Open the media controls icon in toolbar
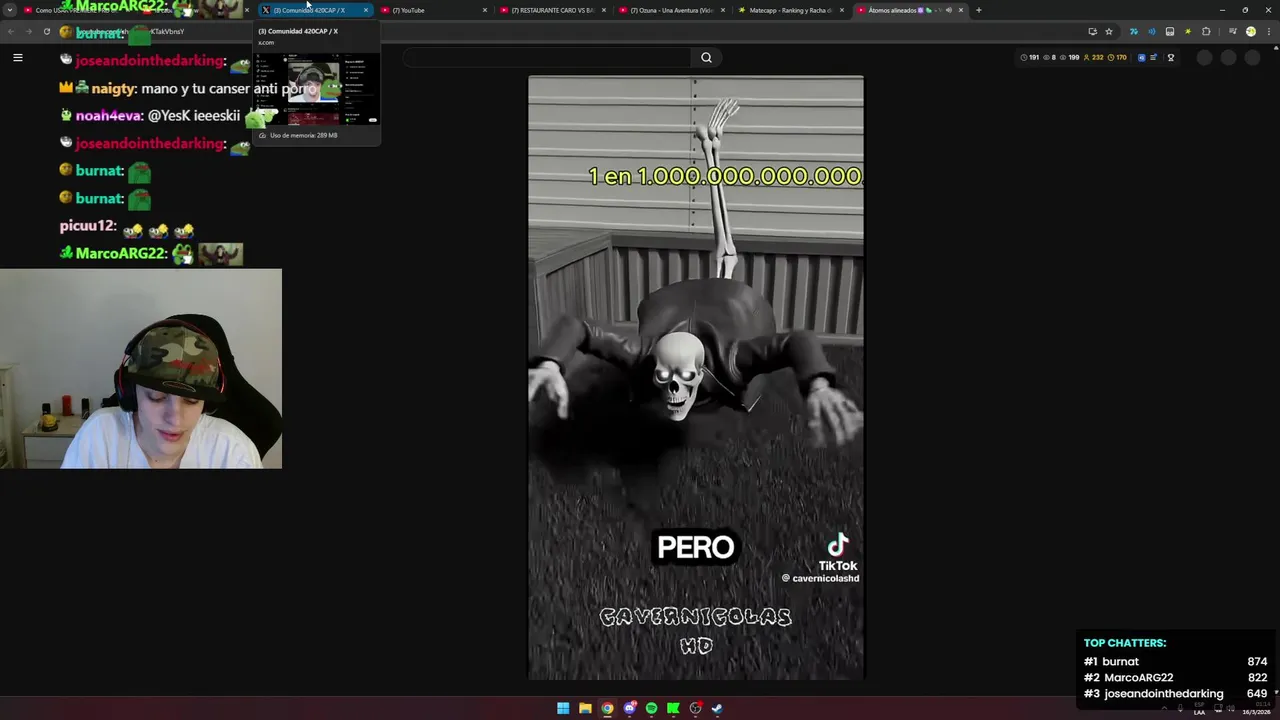 coord(1232,31)
